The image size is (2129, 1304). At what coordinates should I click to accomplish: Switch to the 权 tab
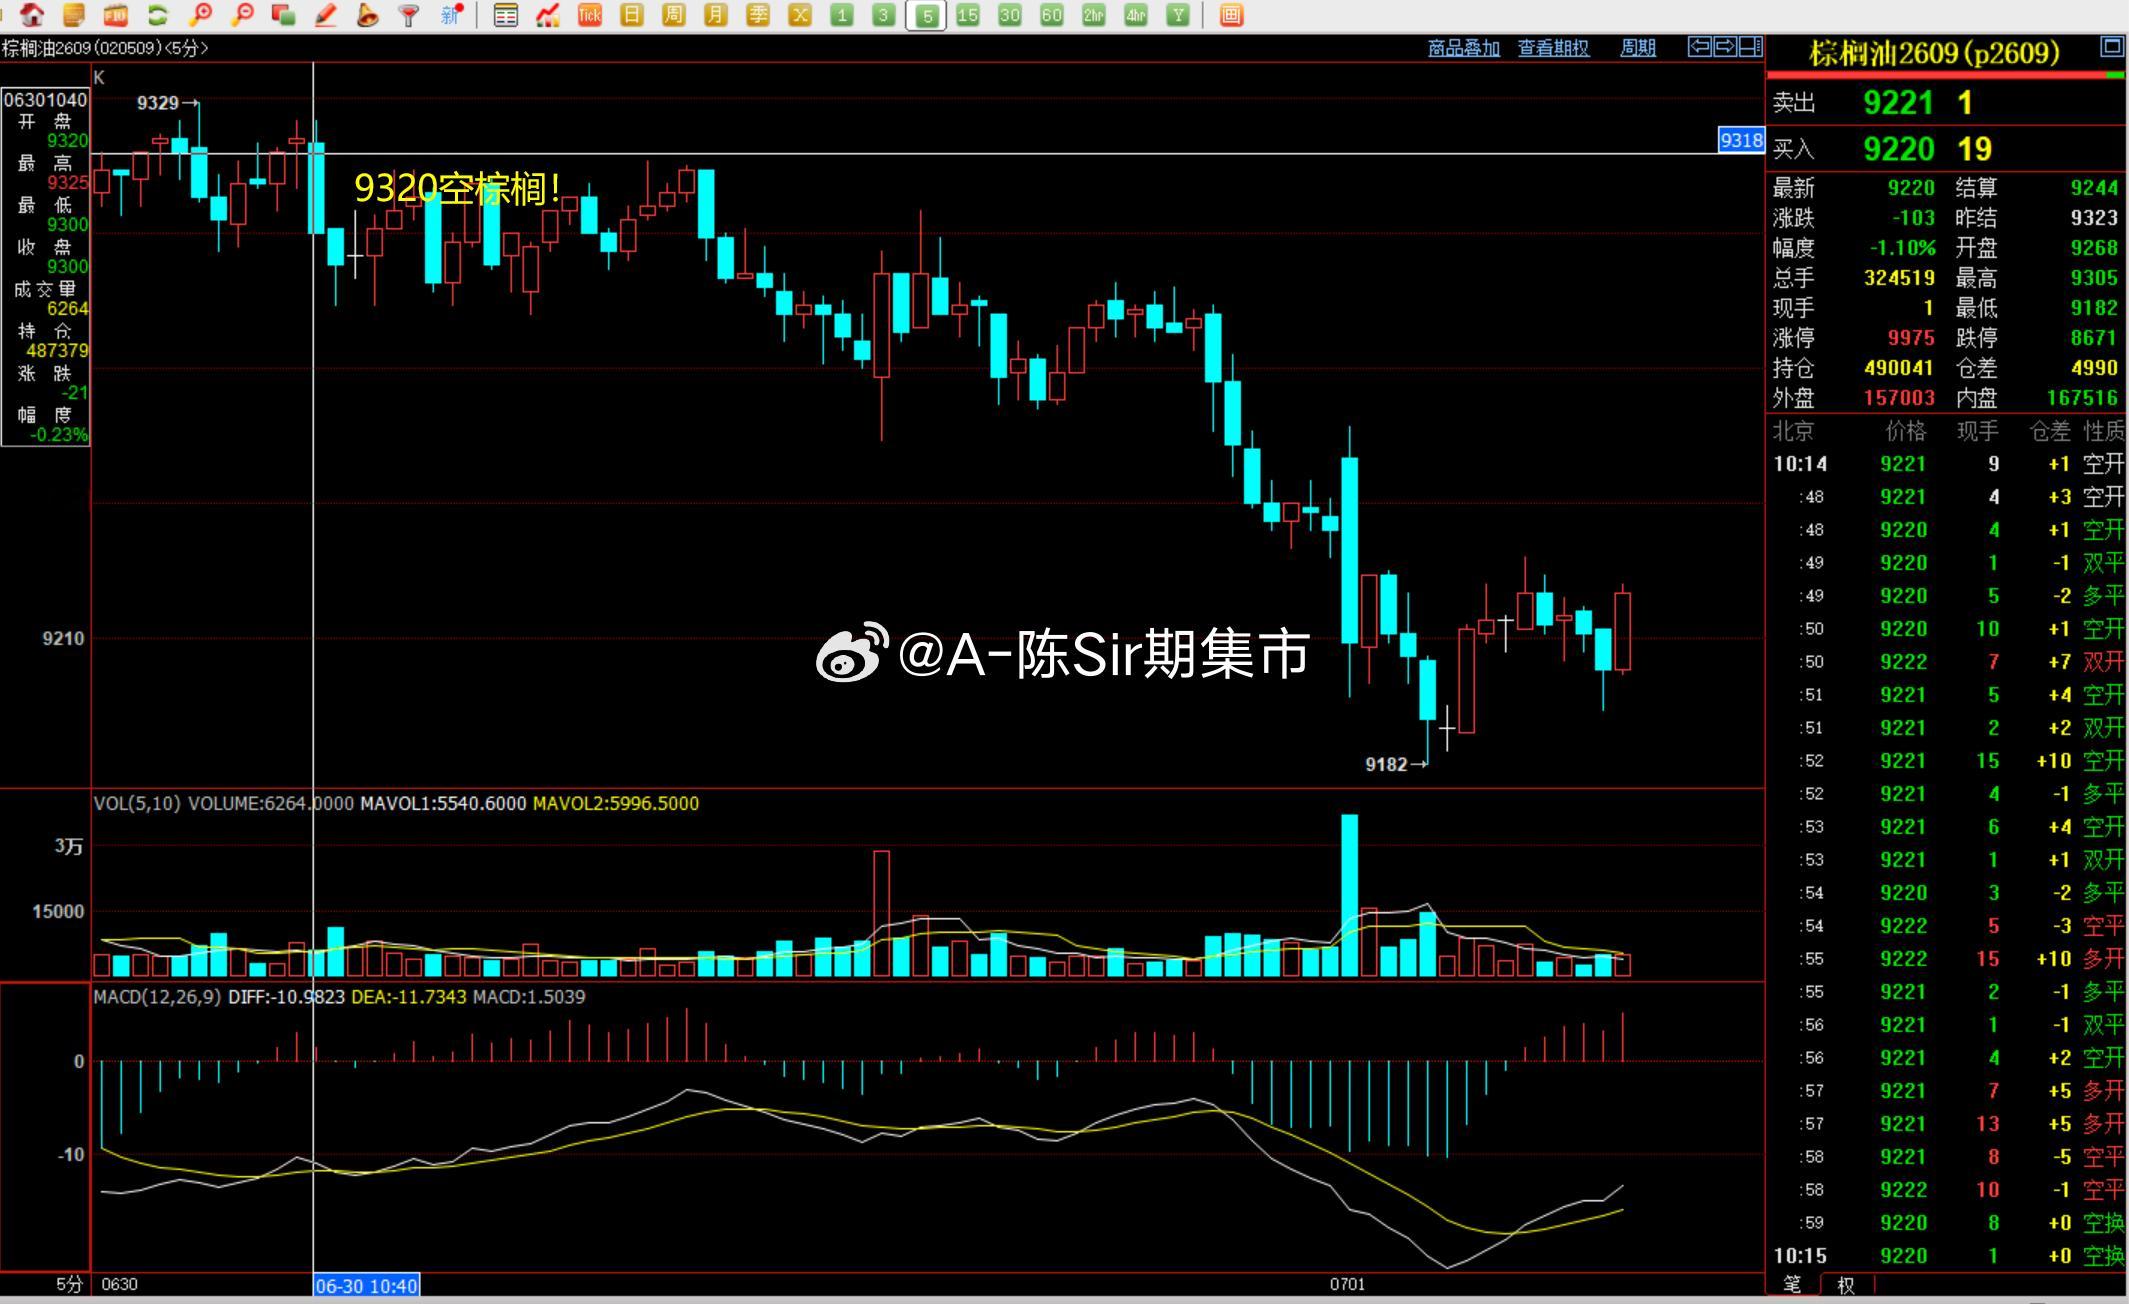tap(1846, 1285)
